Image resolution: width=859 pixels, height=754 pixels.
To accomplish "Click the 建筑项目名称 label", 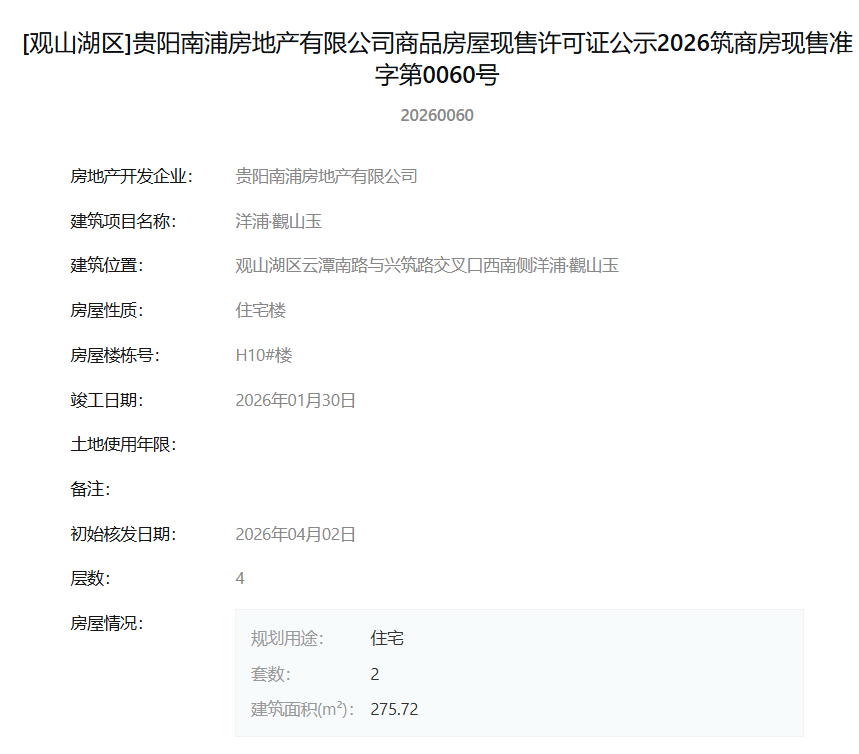I will click(123, 221).
